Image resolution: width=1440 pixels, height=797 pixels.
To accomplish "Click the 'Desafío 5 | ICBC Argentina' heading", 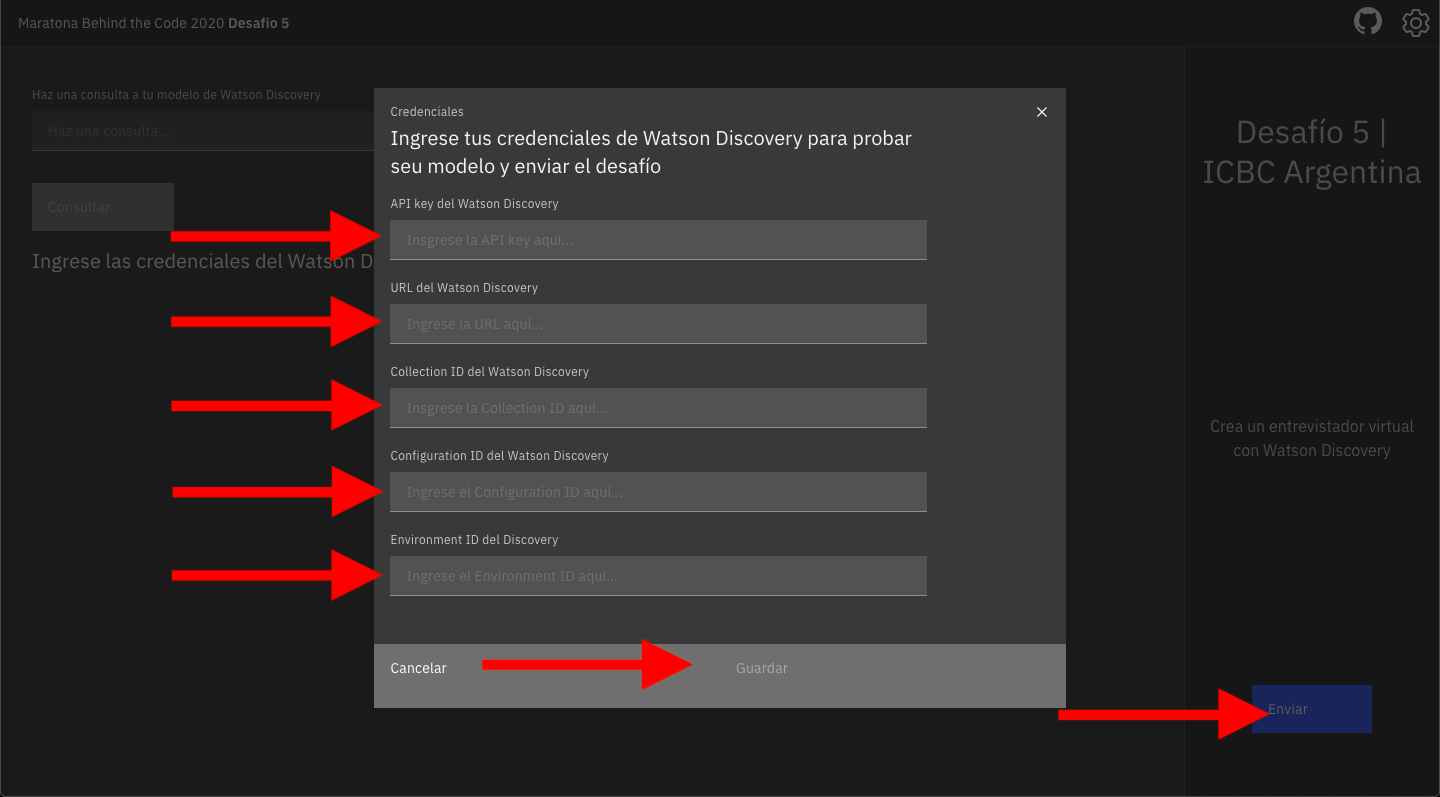I will click(1312, 152).
